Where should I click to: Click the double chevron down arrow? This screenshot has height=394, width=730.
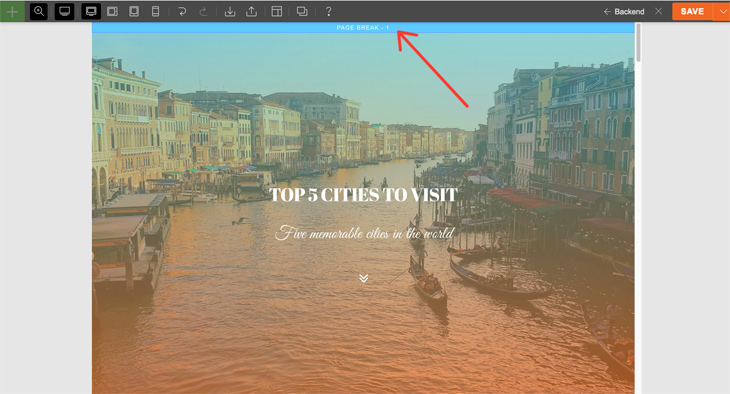pos(364,278)
